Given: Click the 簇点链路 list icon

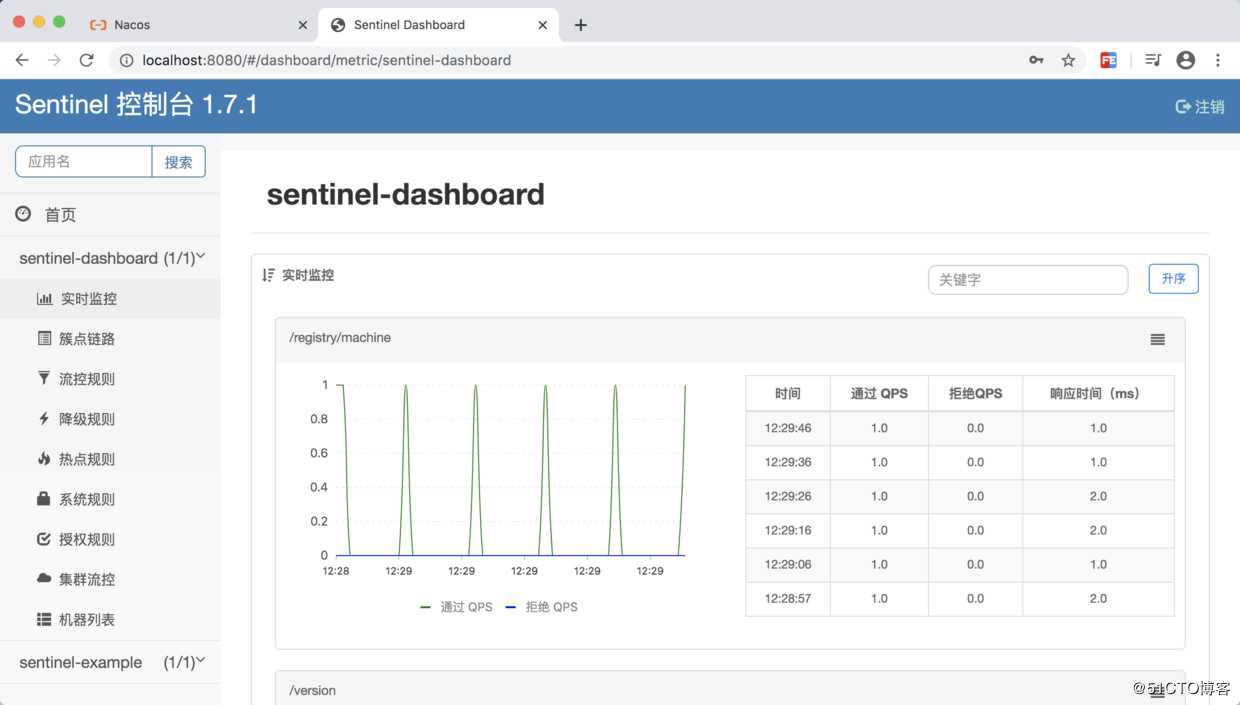Looking at the screenshot, I should [x=44, y=338].
